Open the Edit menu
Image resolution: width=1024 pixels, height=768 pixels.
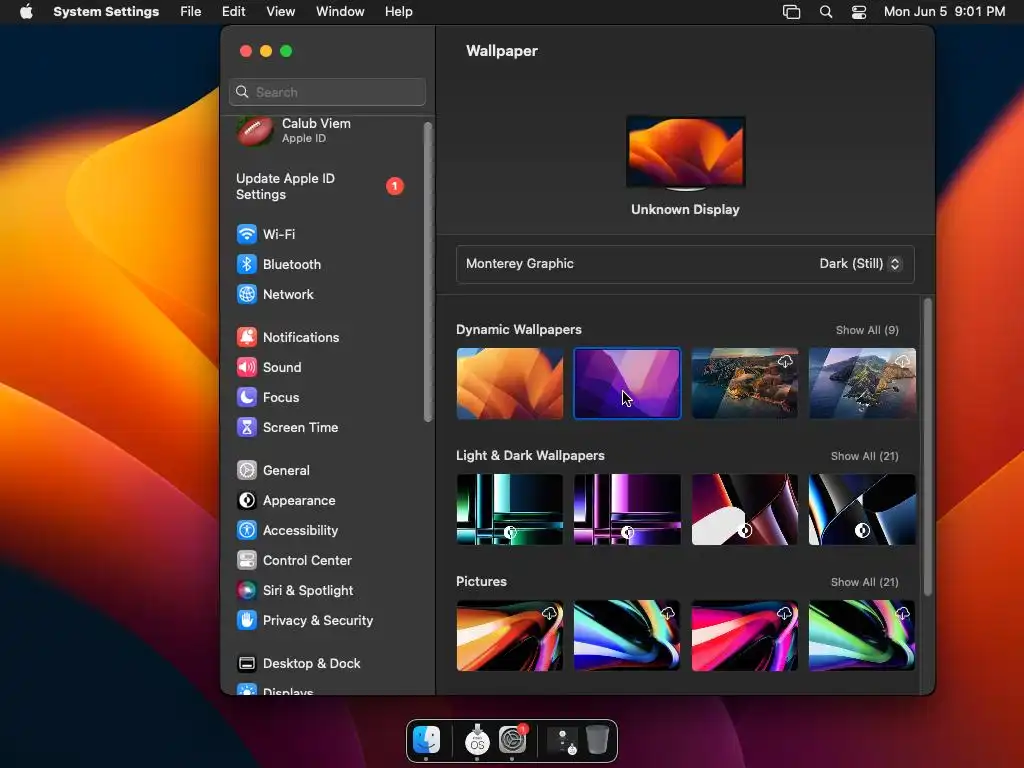tap(233, 12)
